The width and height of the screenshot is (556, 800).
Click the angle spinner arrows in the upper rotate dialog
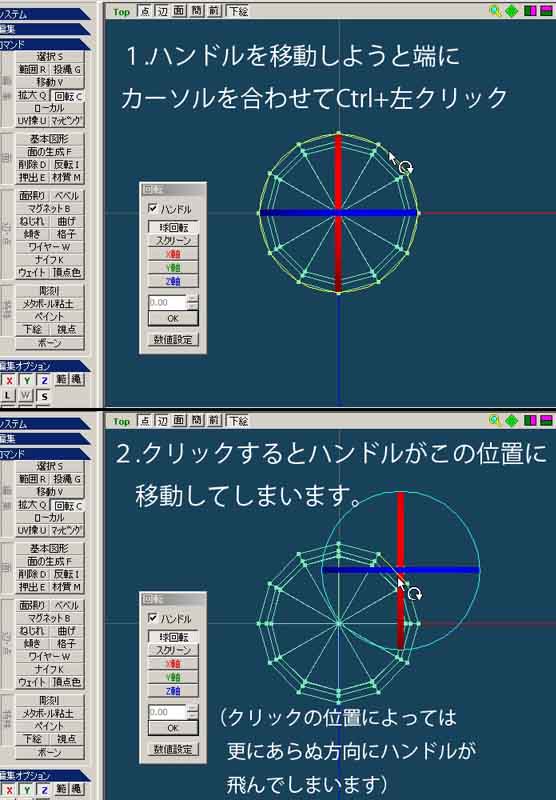[x=192, y=302]
